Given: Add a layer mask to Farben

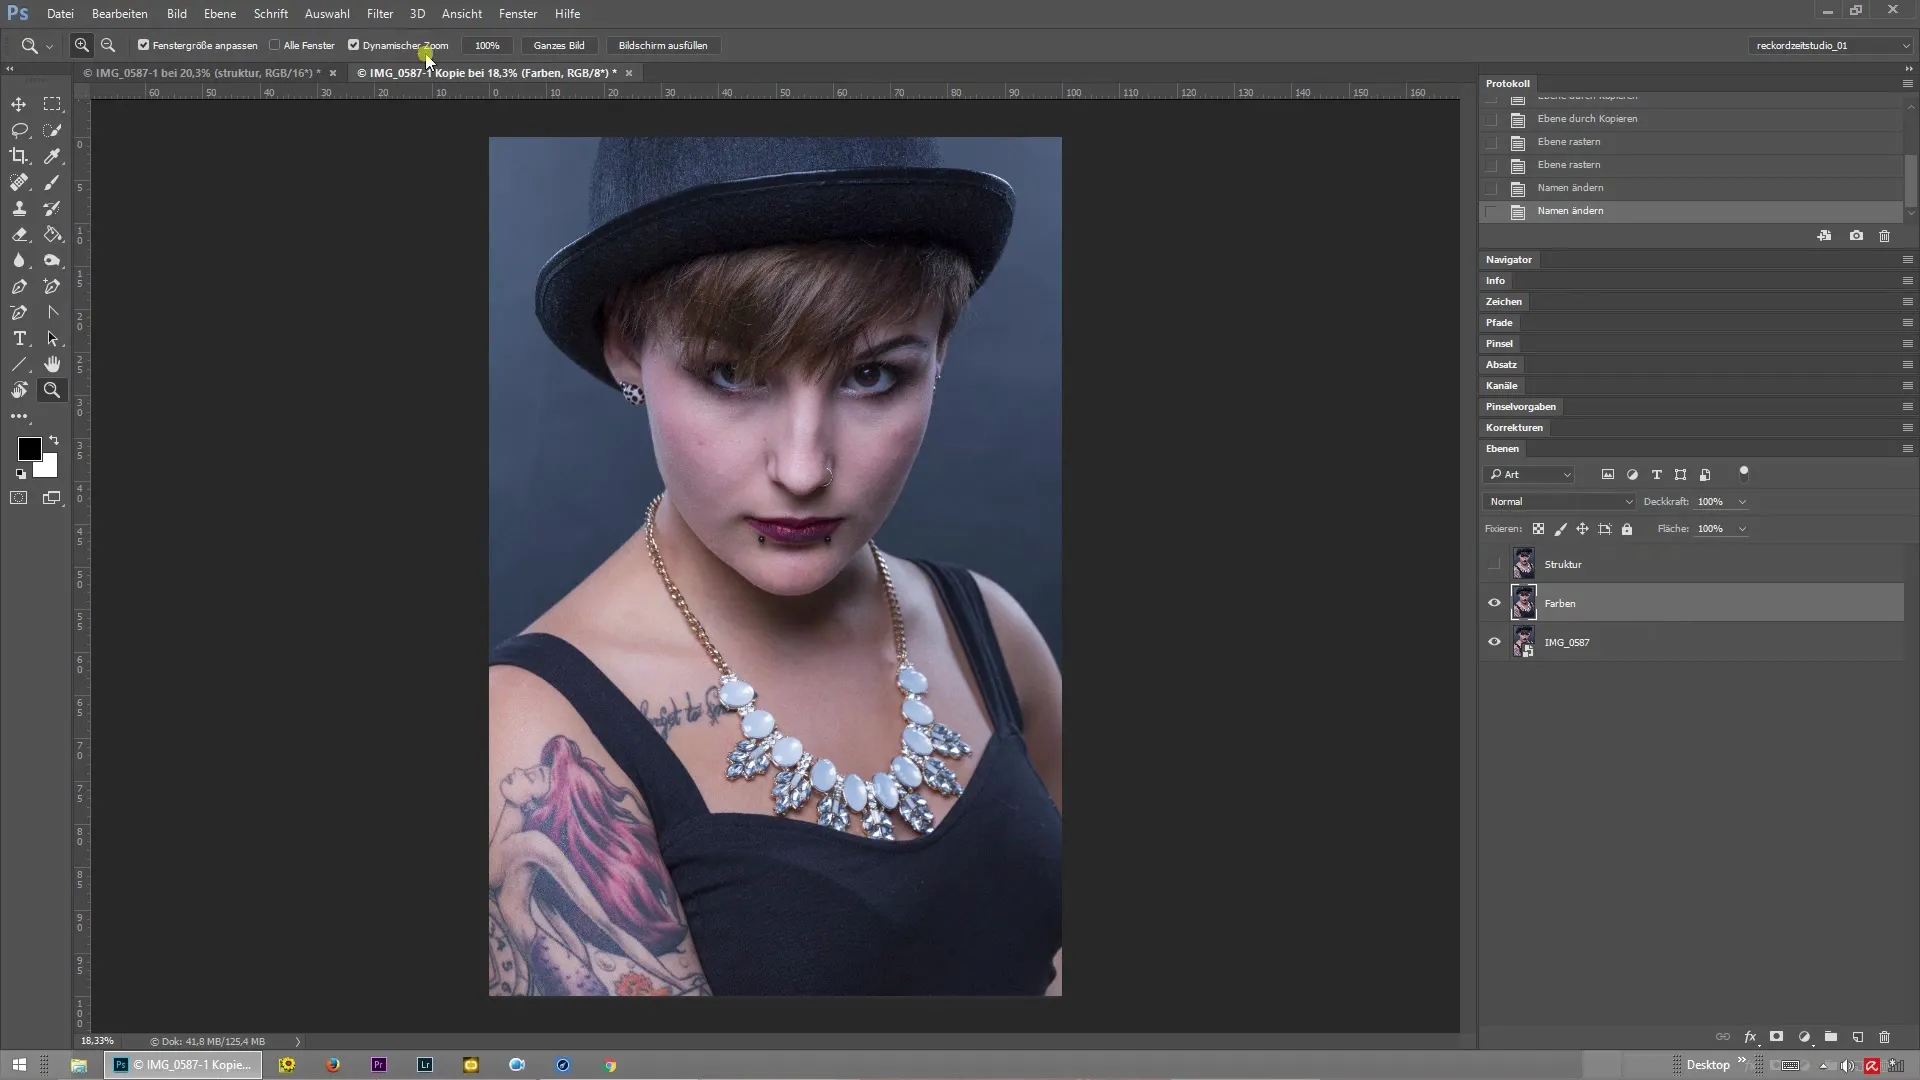Looking at the screenshot, I should click(1776, 1037).
